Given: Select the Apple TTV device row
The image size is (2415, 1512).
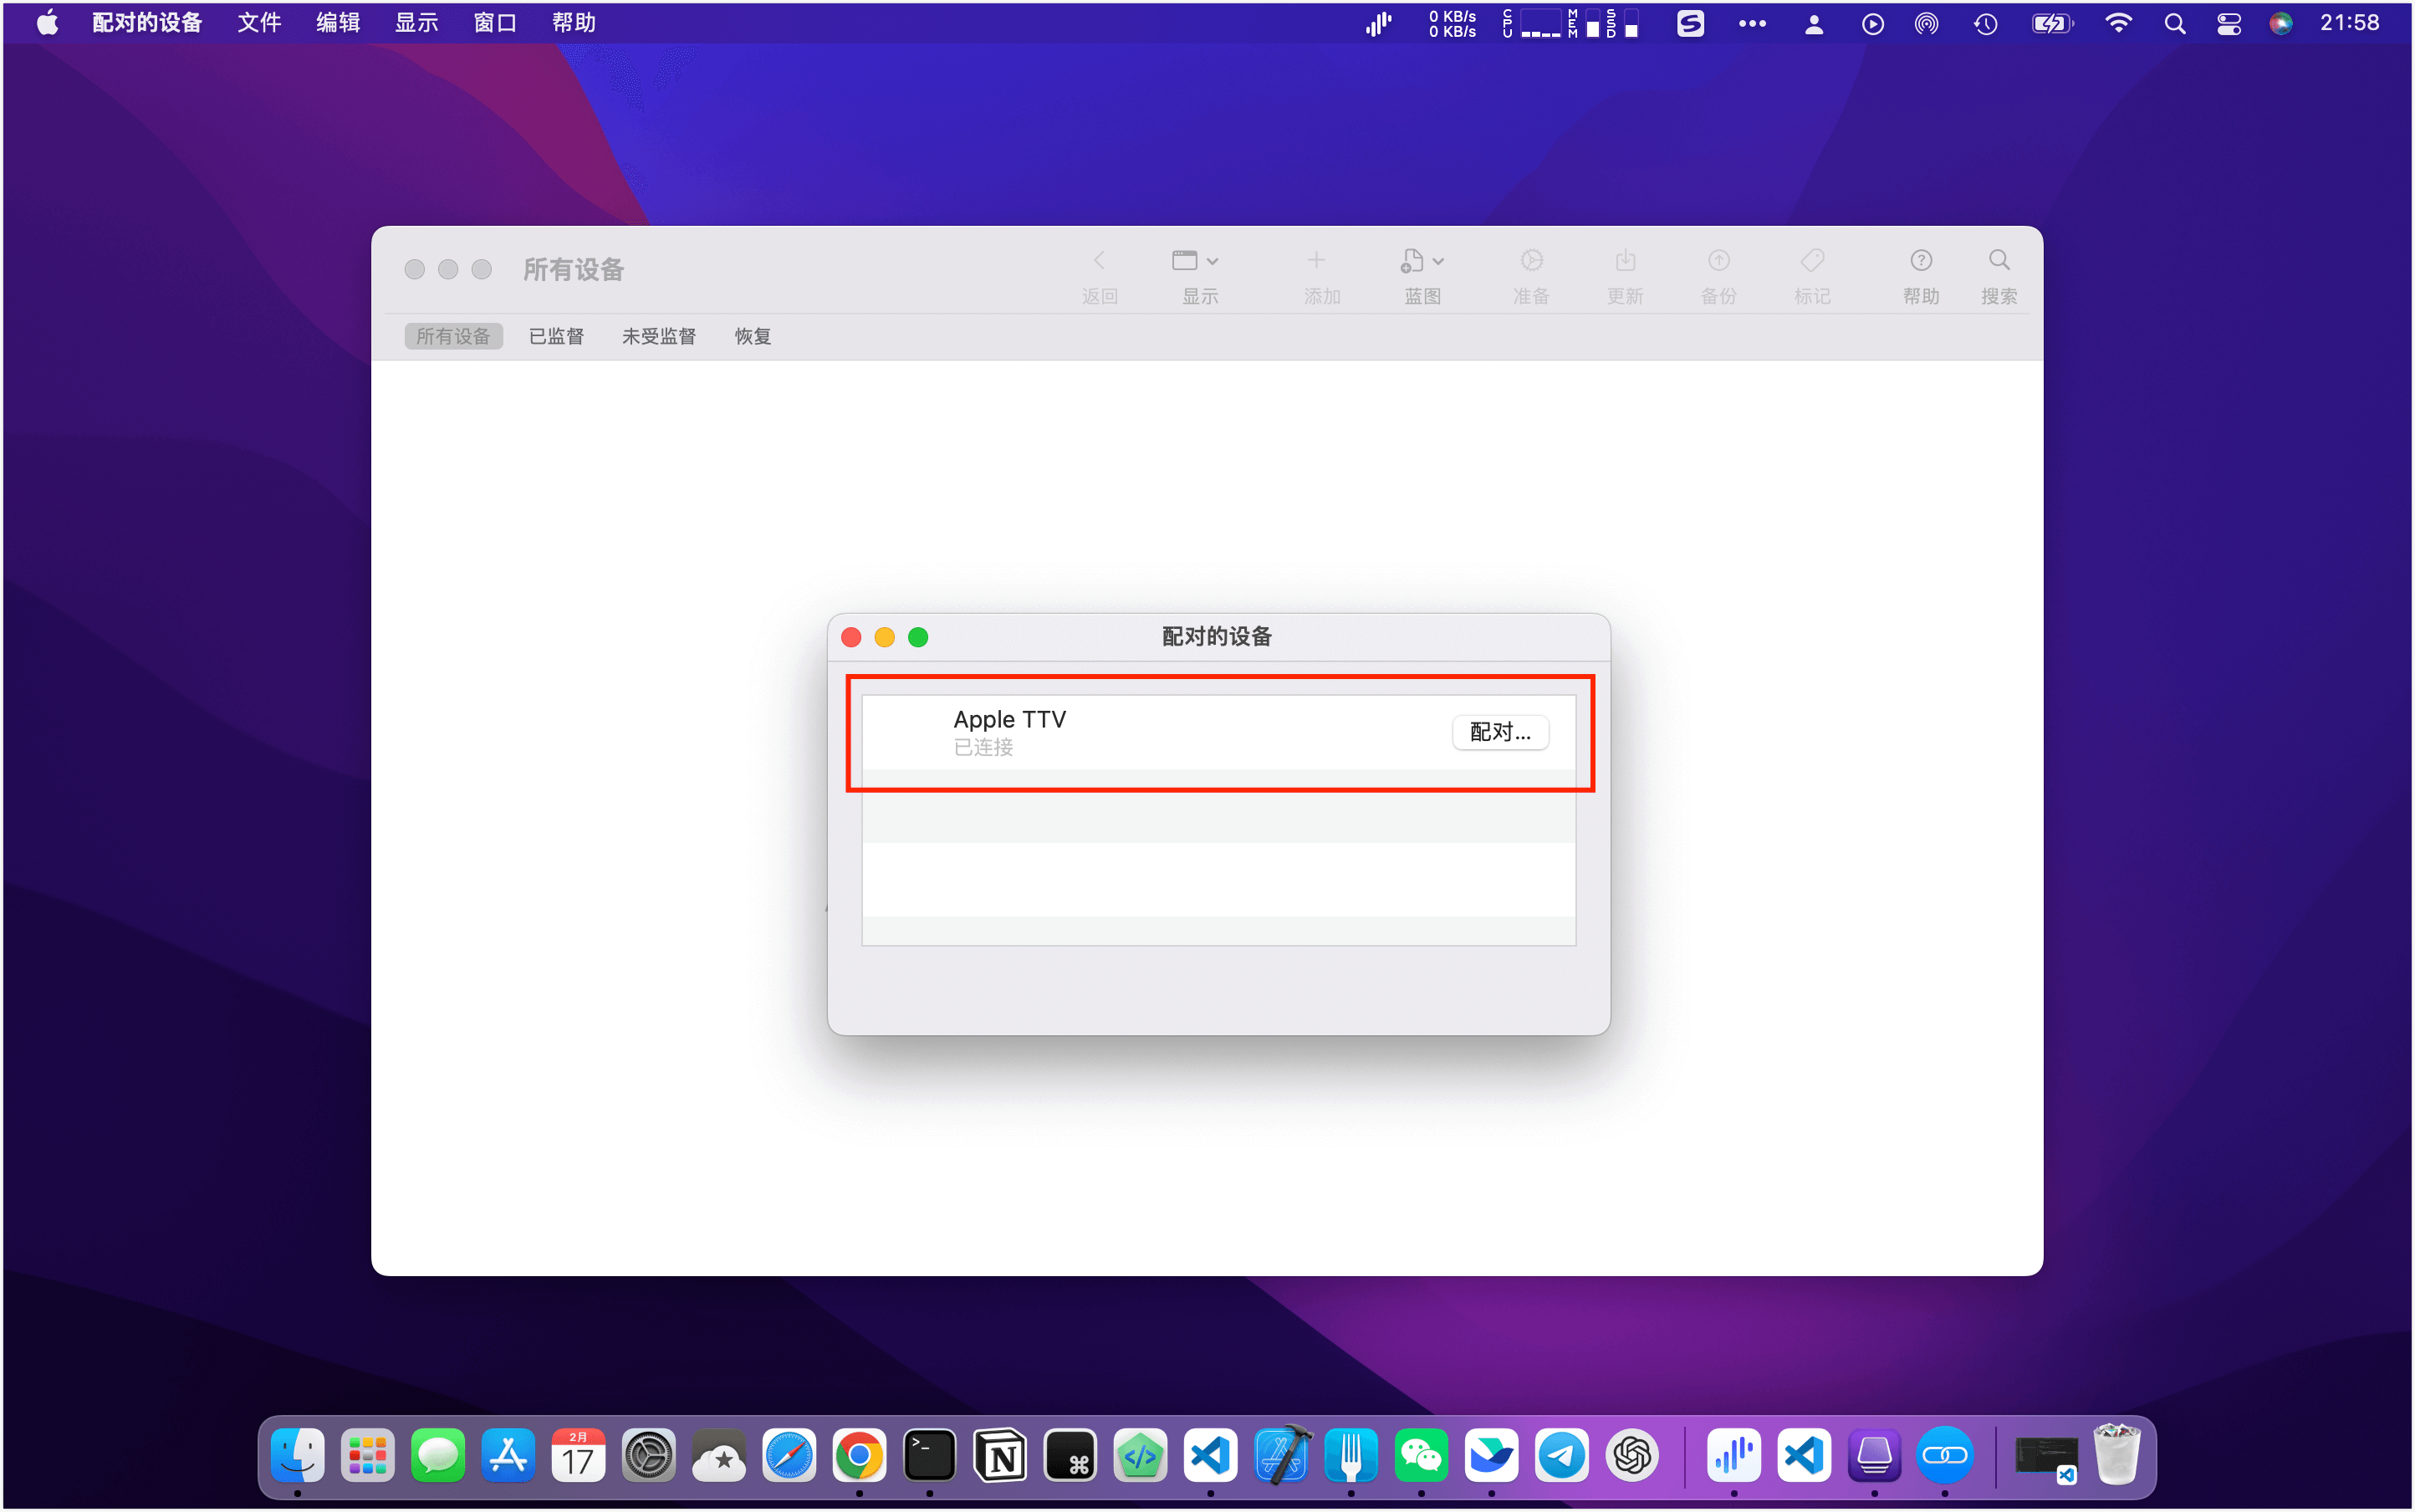Looking at the screenshot, I should [x=1218, y=732].
